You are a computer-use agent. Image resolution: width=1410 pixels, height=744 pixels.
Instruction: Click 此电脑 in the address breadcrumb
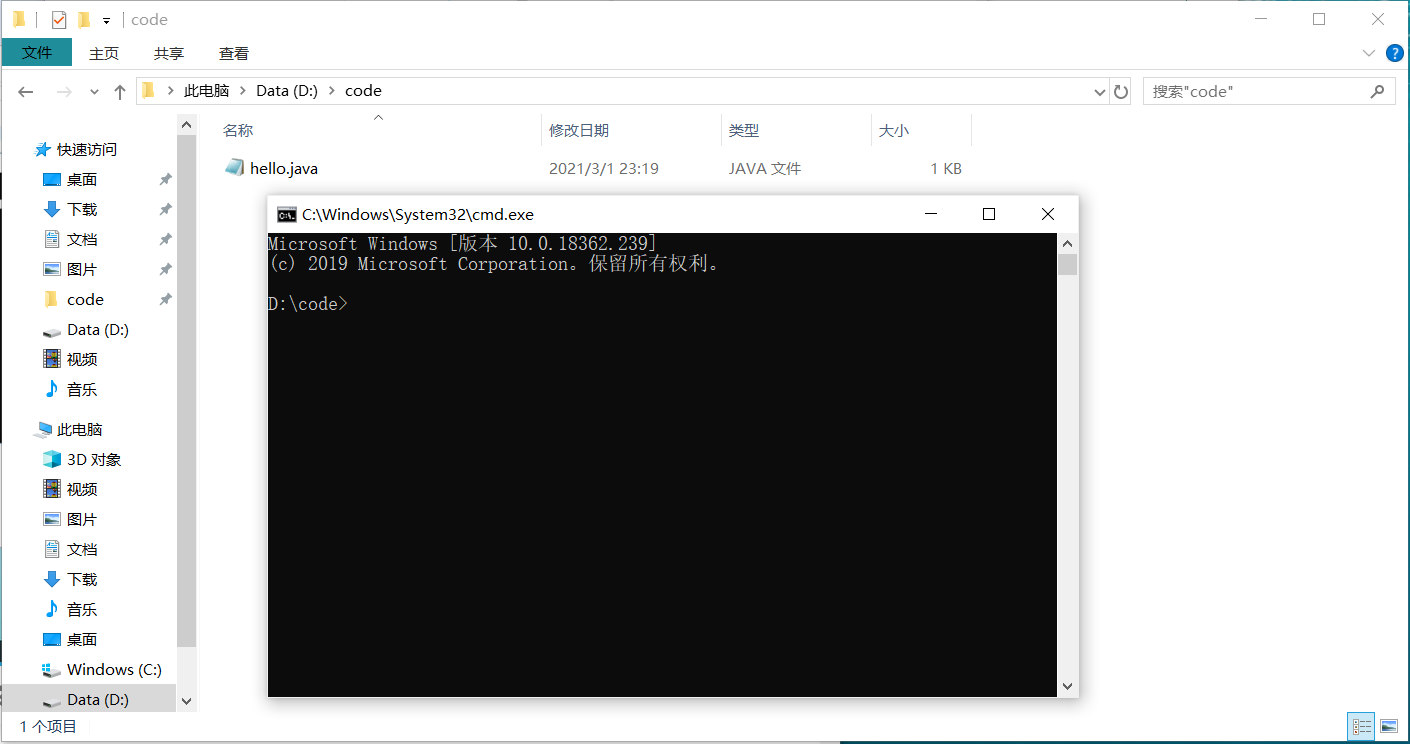click(206, 90)
